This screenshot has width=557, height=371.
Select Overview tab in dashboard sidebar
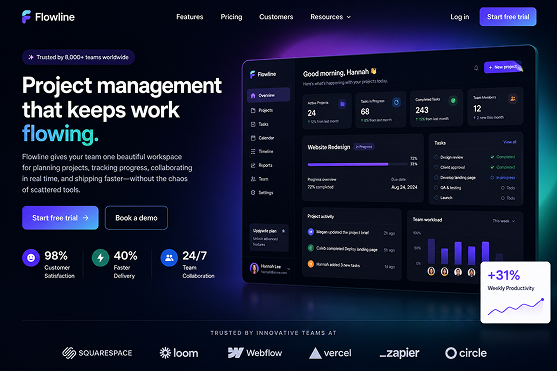[x=268, y=95]
